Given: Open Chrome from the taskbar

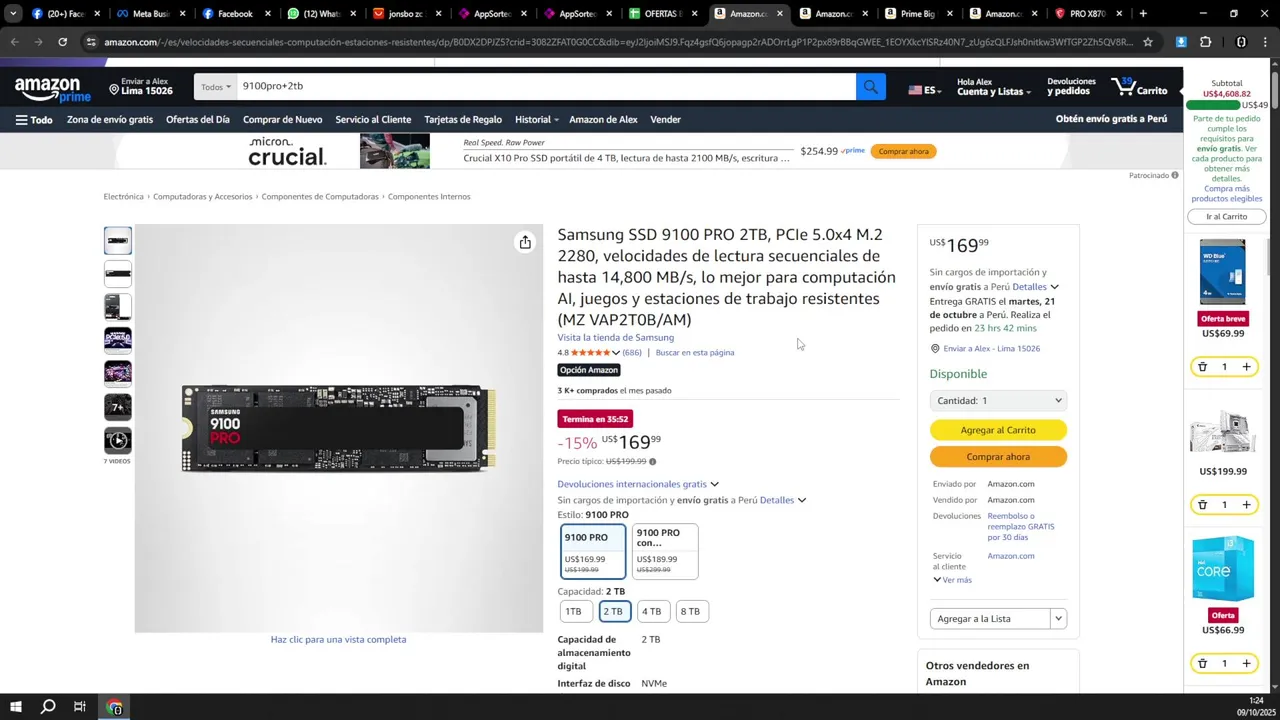Looking at the screenshot, I should pyautogui.click(x=115, y=707).
